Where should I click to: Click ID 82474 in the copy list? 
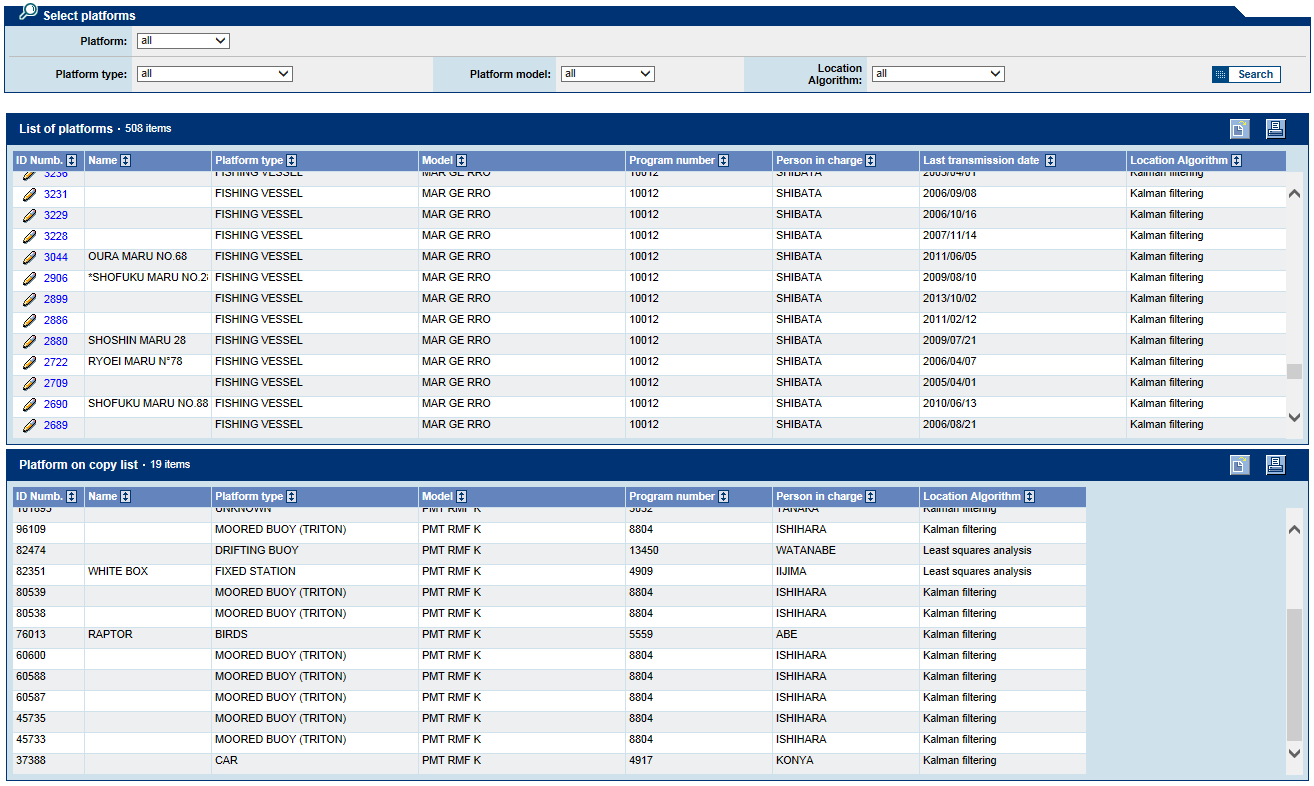coord(30,551)
